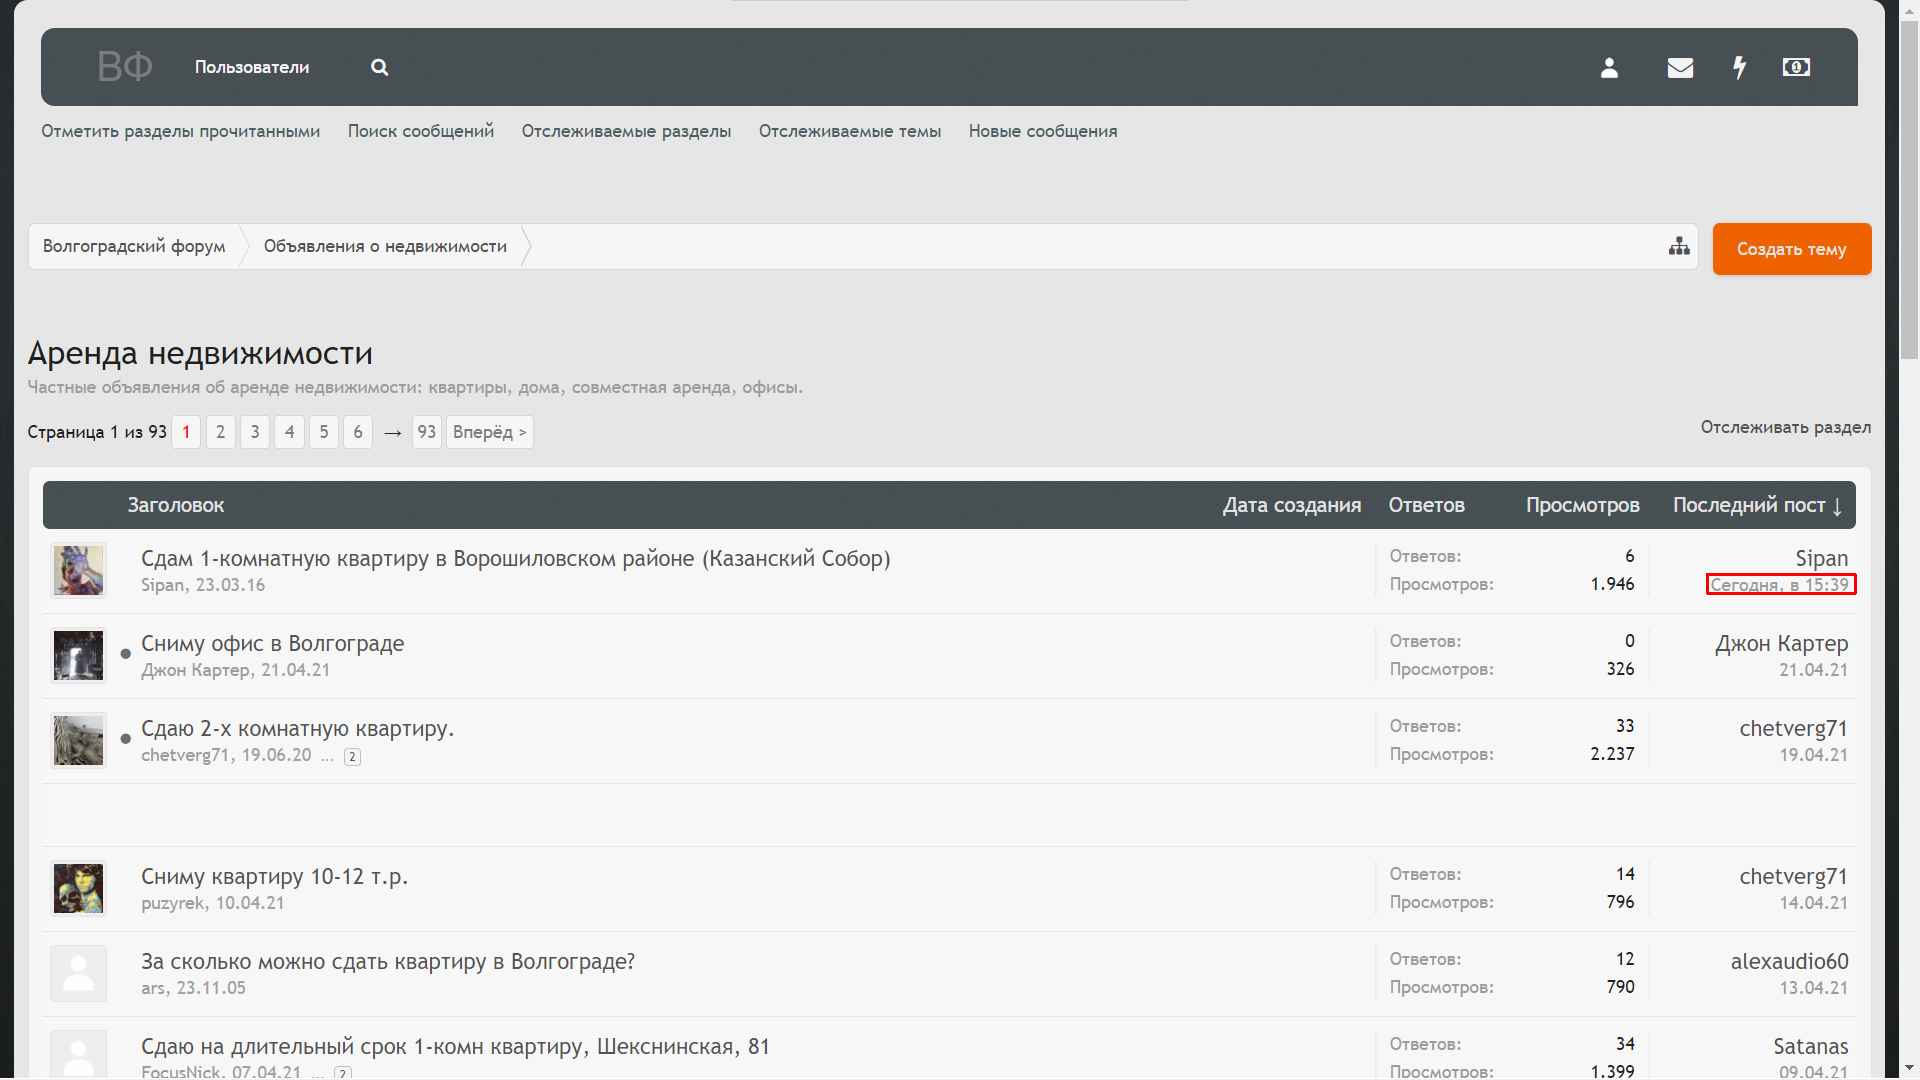Open the user profile icon
Viewport: 1920px width, 1080px height.
[x=1609, y=67]
